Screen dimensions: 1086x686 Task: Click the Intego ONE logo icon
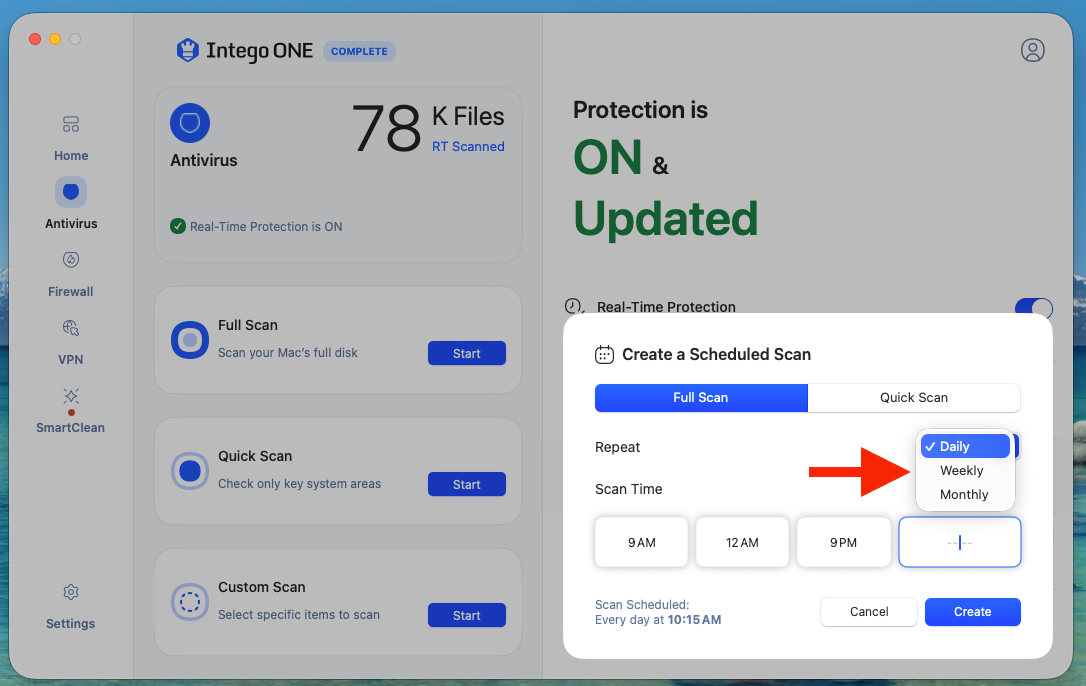coord(187,50)
